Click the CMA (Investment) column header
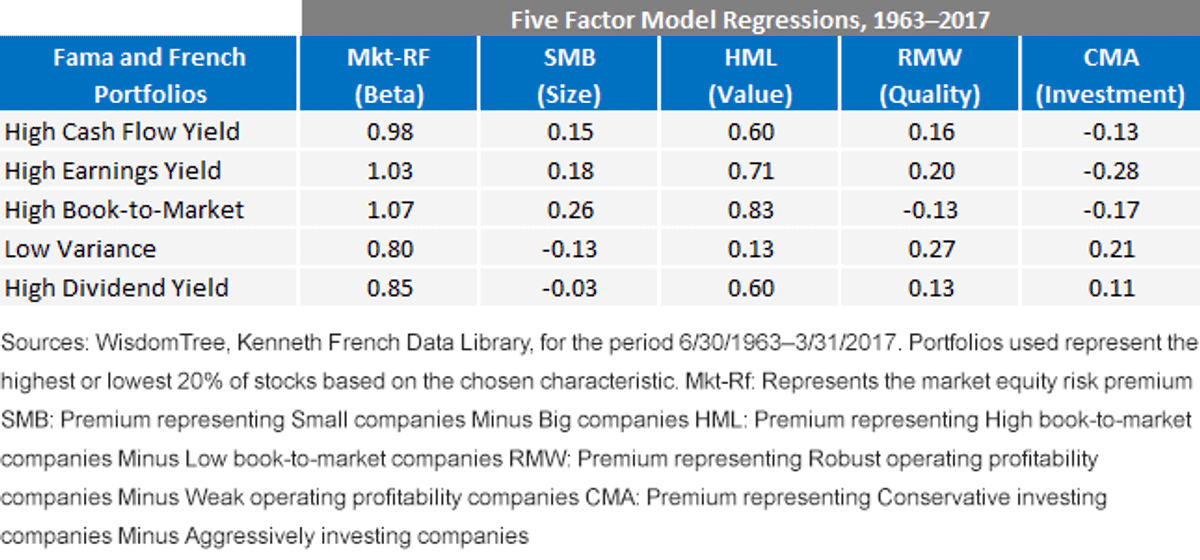This screenshot has width=1200, height=560. coord(1110,75)
